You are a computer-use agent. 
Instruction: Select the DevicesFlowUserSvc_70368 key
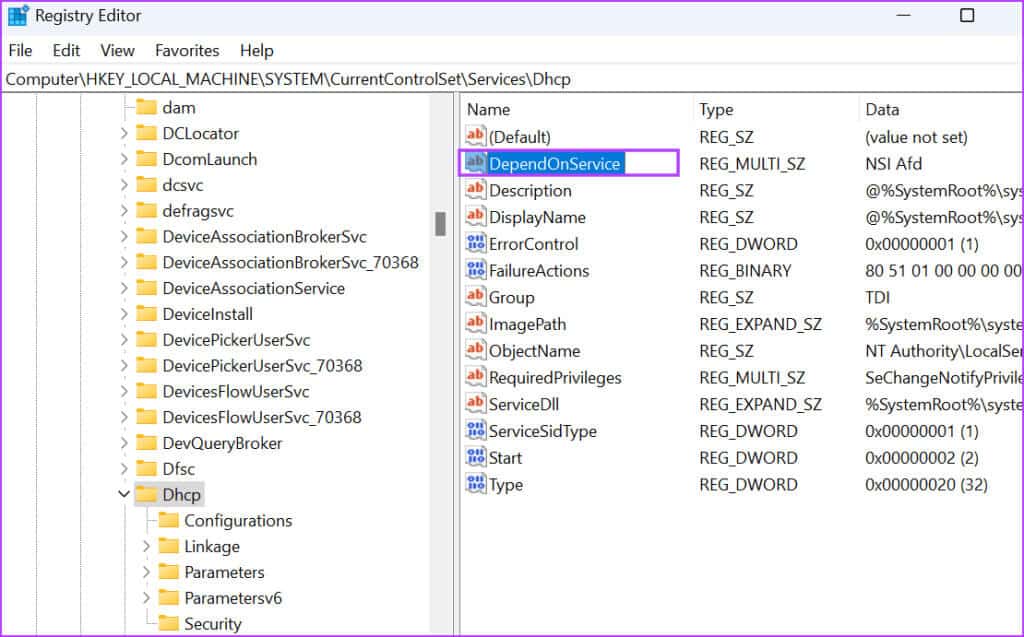(x=262, y=417)
